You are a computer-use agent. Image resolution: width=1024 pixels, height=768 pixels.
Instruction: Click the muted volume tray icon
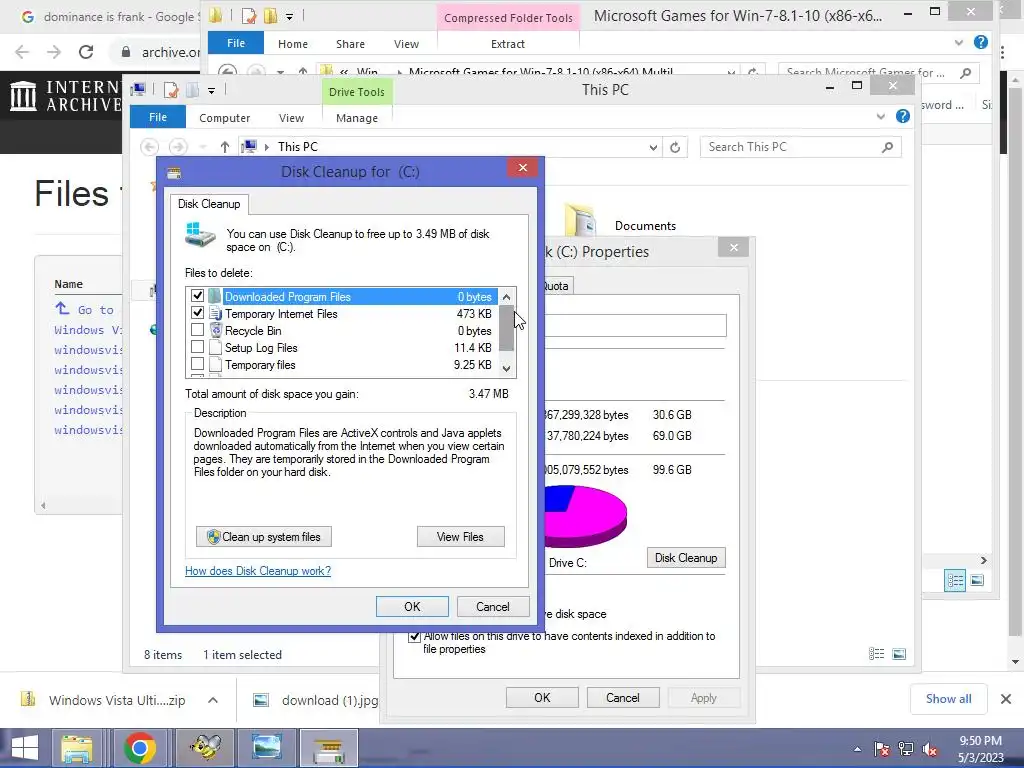pyautogui.click(x=930, y=749)
